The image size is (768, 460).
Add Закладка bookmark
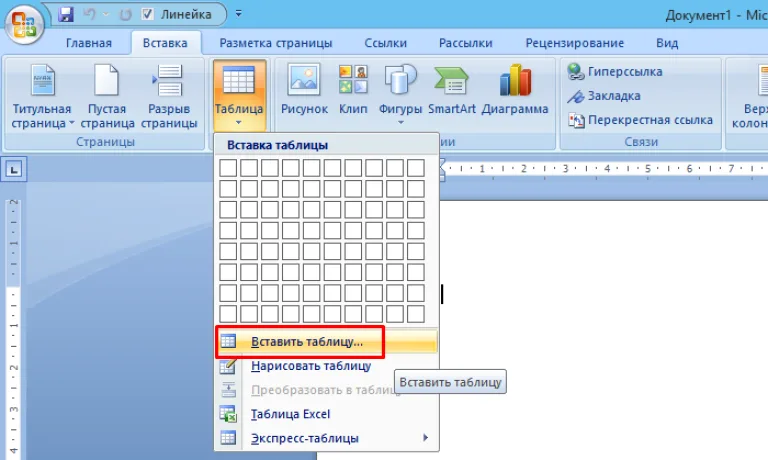point(603,96)
